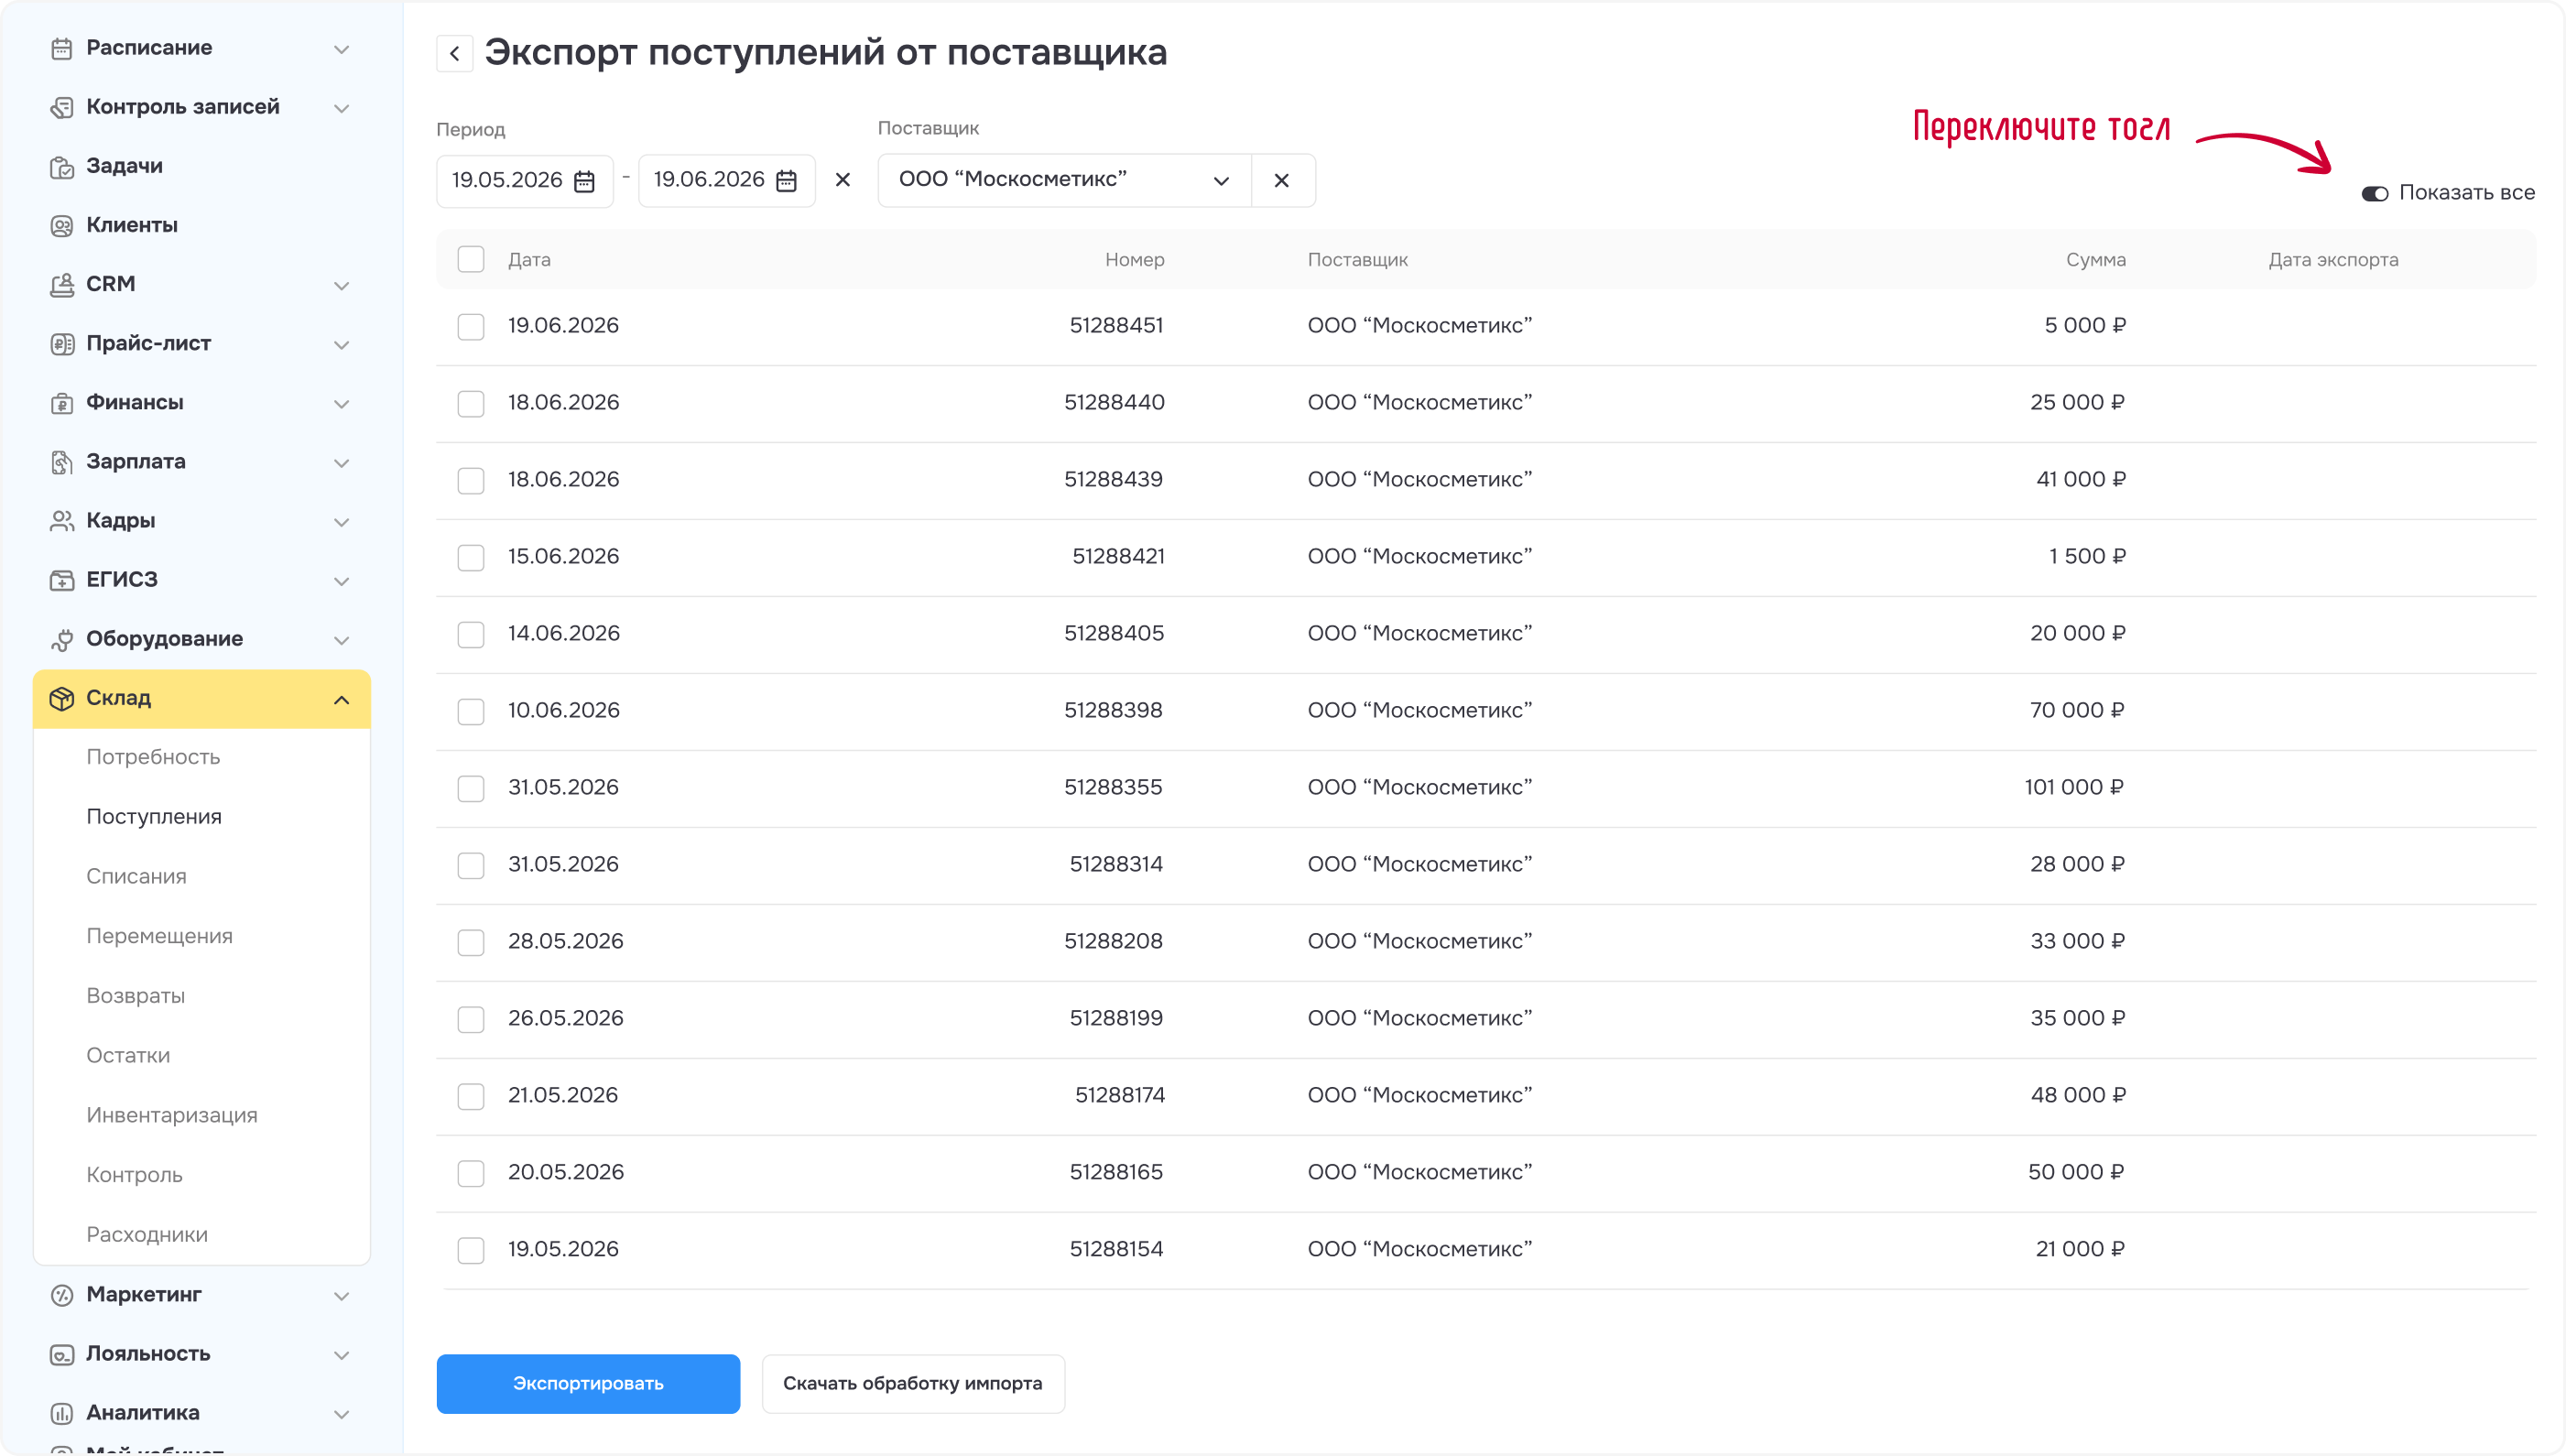The width and height of the screenshot is (2566, 1456).
Task: Open the end date calendar picker icon
Action: [787, 181]
